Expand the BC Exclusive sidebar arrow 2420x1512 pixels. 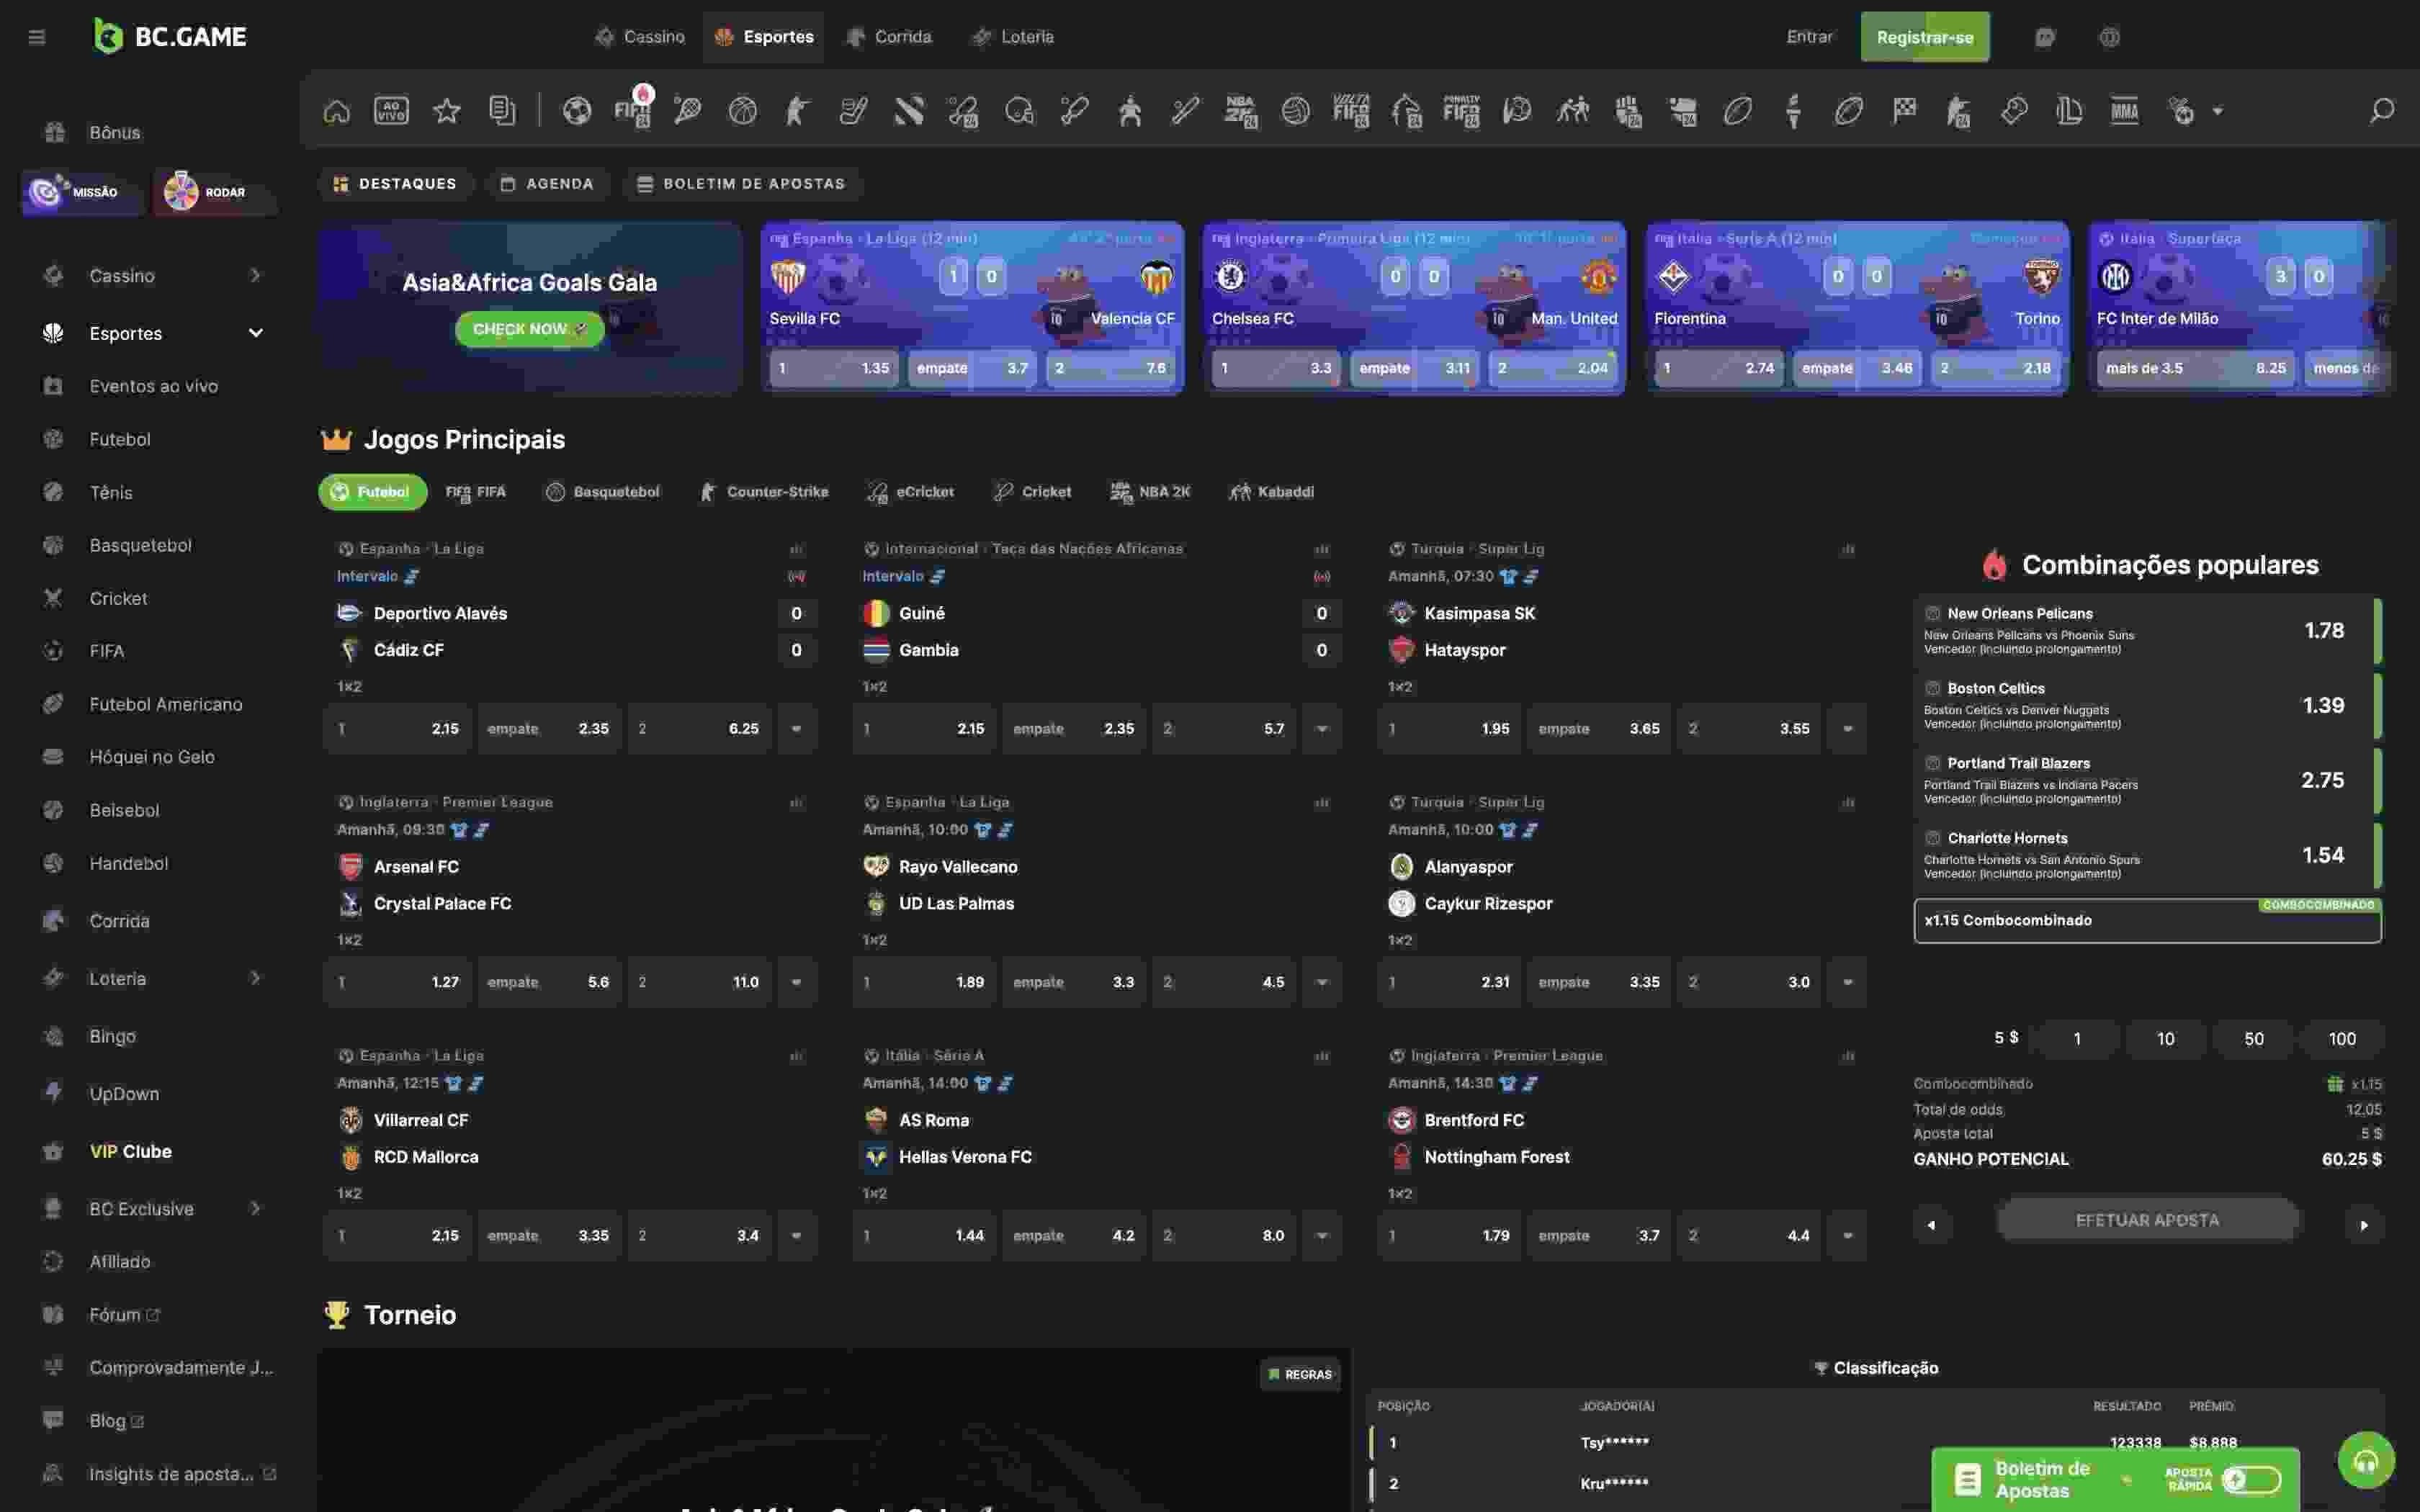tap(255, 1208)
